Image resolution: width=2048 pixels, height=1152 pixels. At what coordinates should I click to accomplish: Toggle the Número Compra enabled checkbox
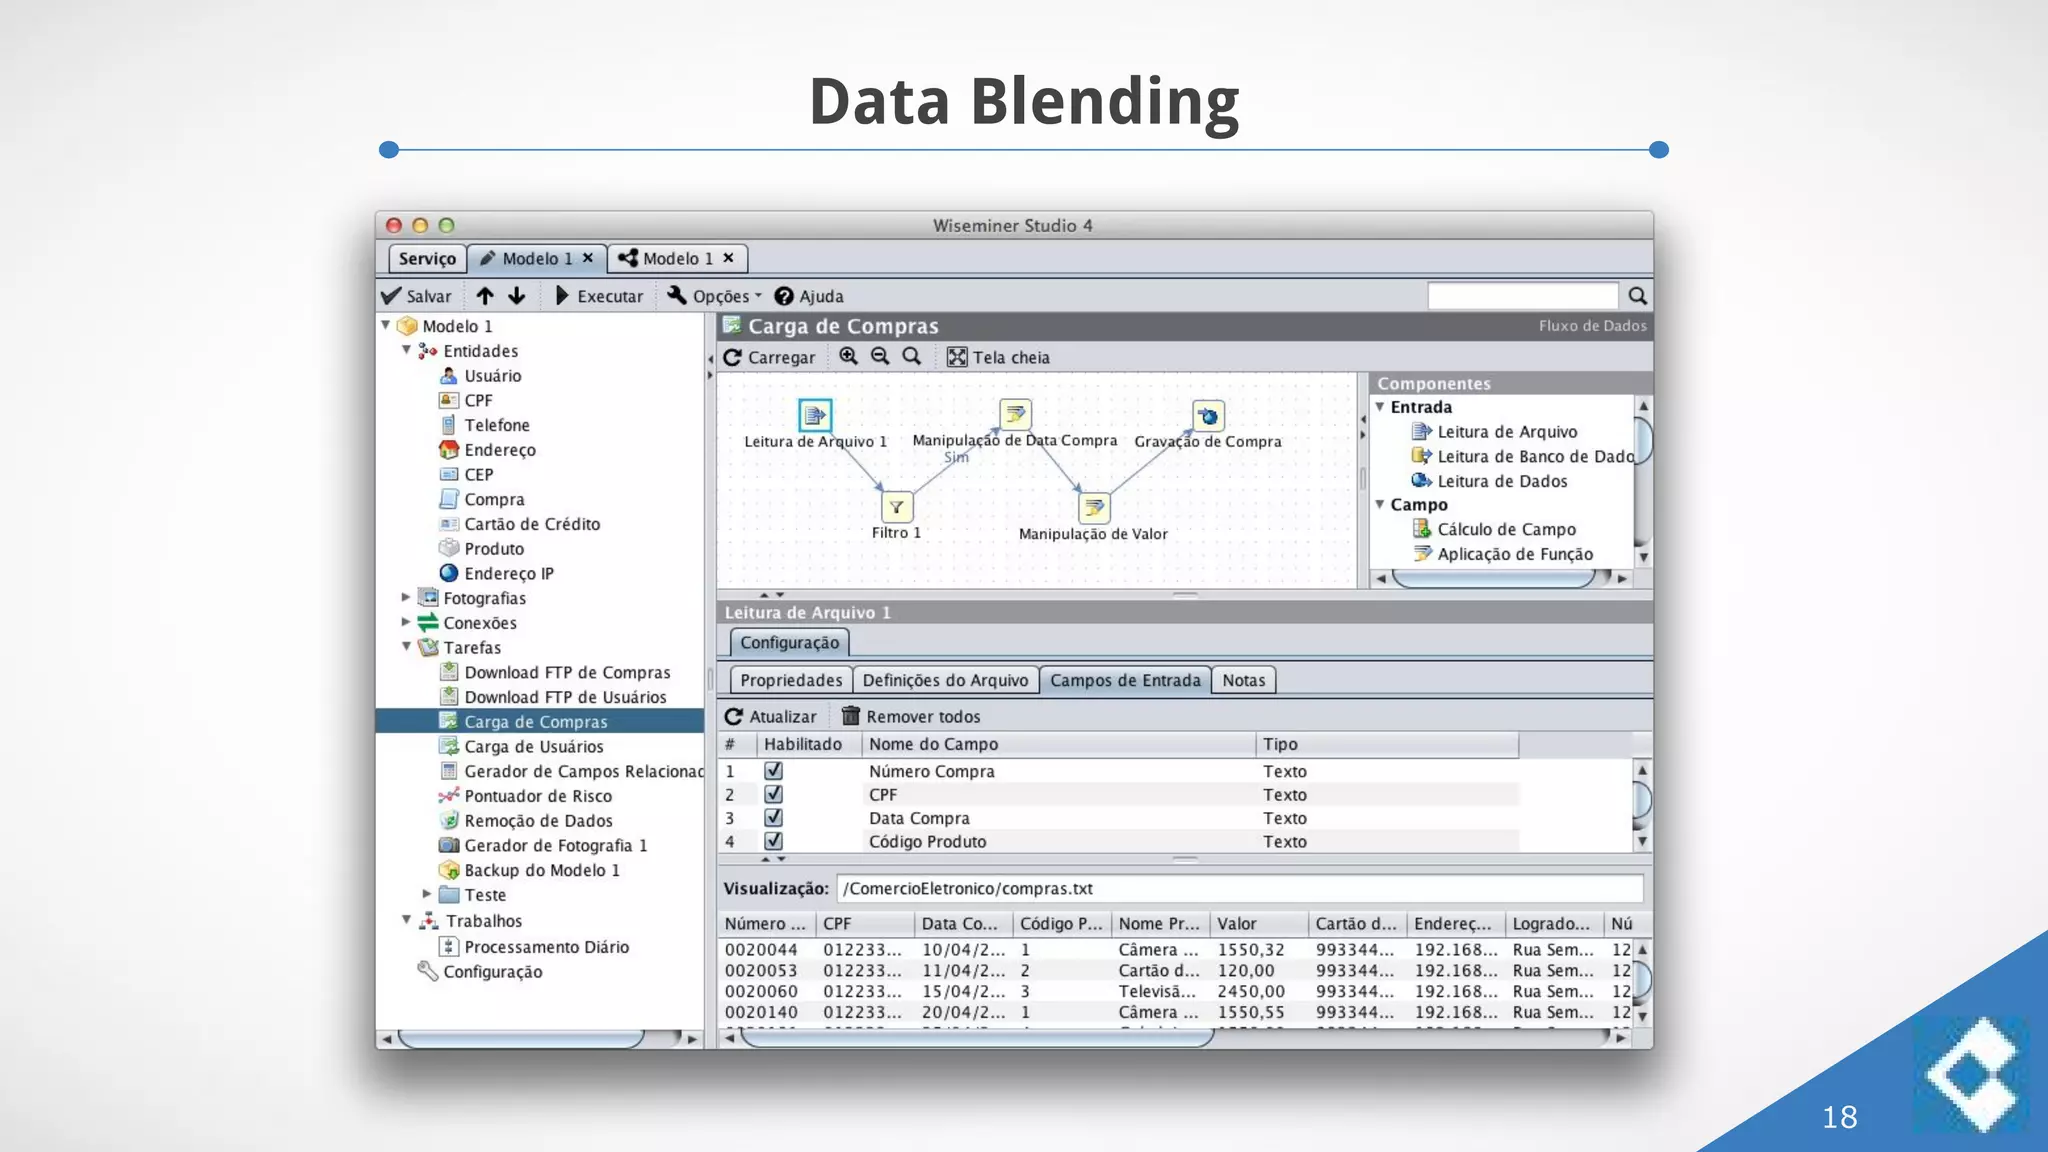(x=773, y=771)
